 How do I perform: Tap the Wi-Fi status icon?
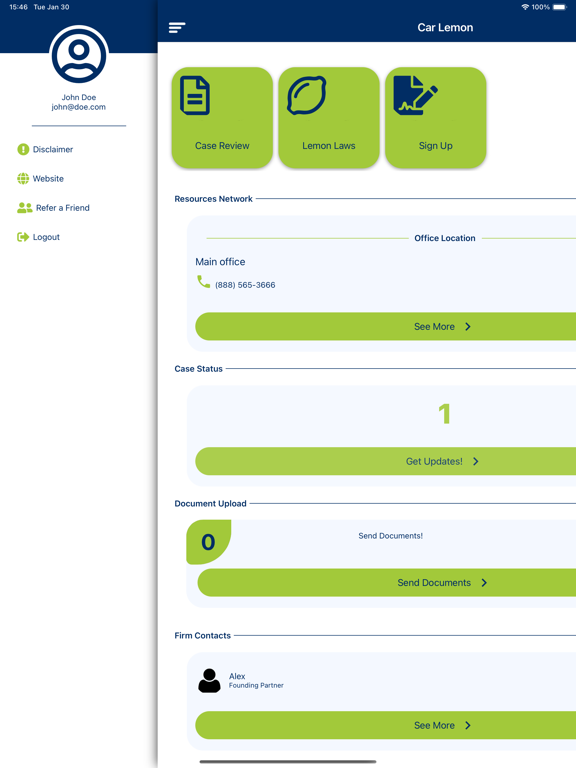(525, 7)
